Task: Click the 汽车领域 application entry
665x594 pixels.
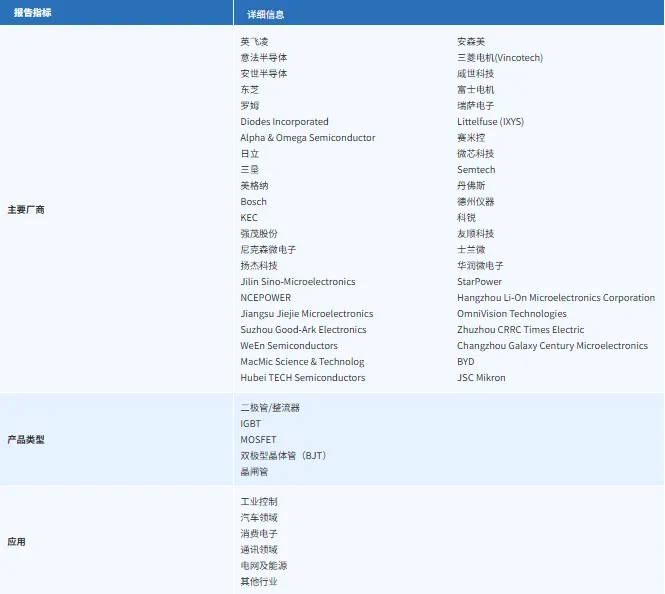Action: point(259,518)
